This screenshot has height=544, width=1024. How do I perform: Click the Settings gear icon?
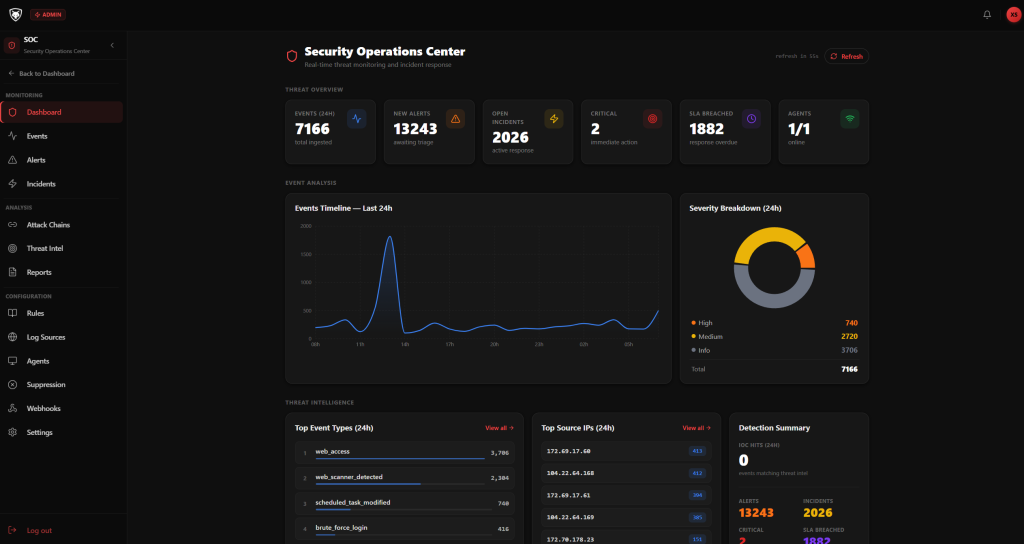click(12, 432)
